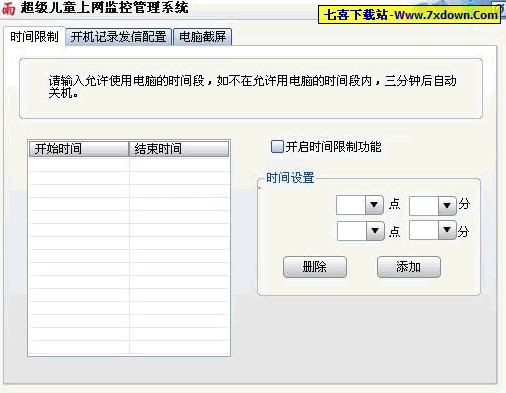The width and height of the screenshot is (506, 393).
Task: Enable the 开启时间限制功能 checkbox
Action: coord(277,147)
